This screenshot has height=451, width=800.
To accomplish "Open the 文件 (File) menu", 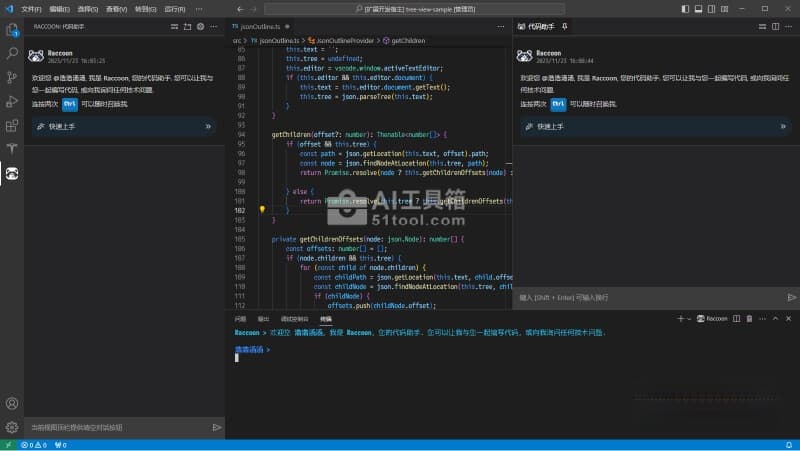I will click(31, 8).
